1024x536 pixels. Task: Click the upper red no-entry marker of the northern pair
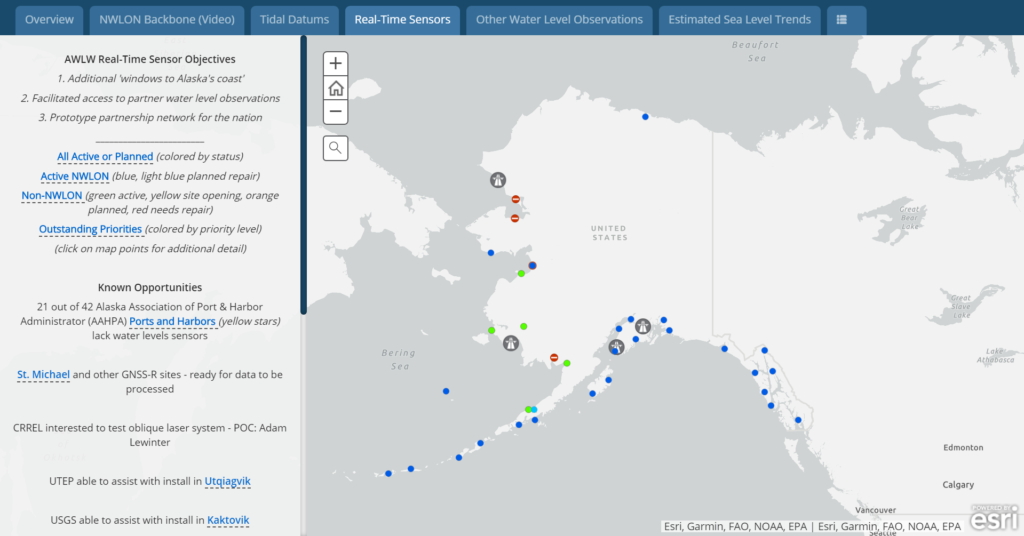click(515, 199)
